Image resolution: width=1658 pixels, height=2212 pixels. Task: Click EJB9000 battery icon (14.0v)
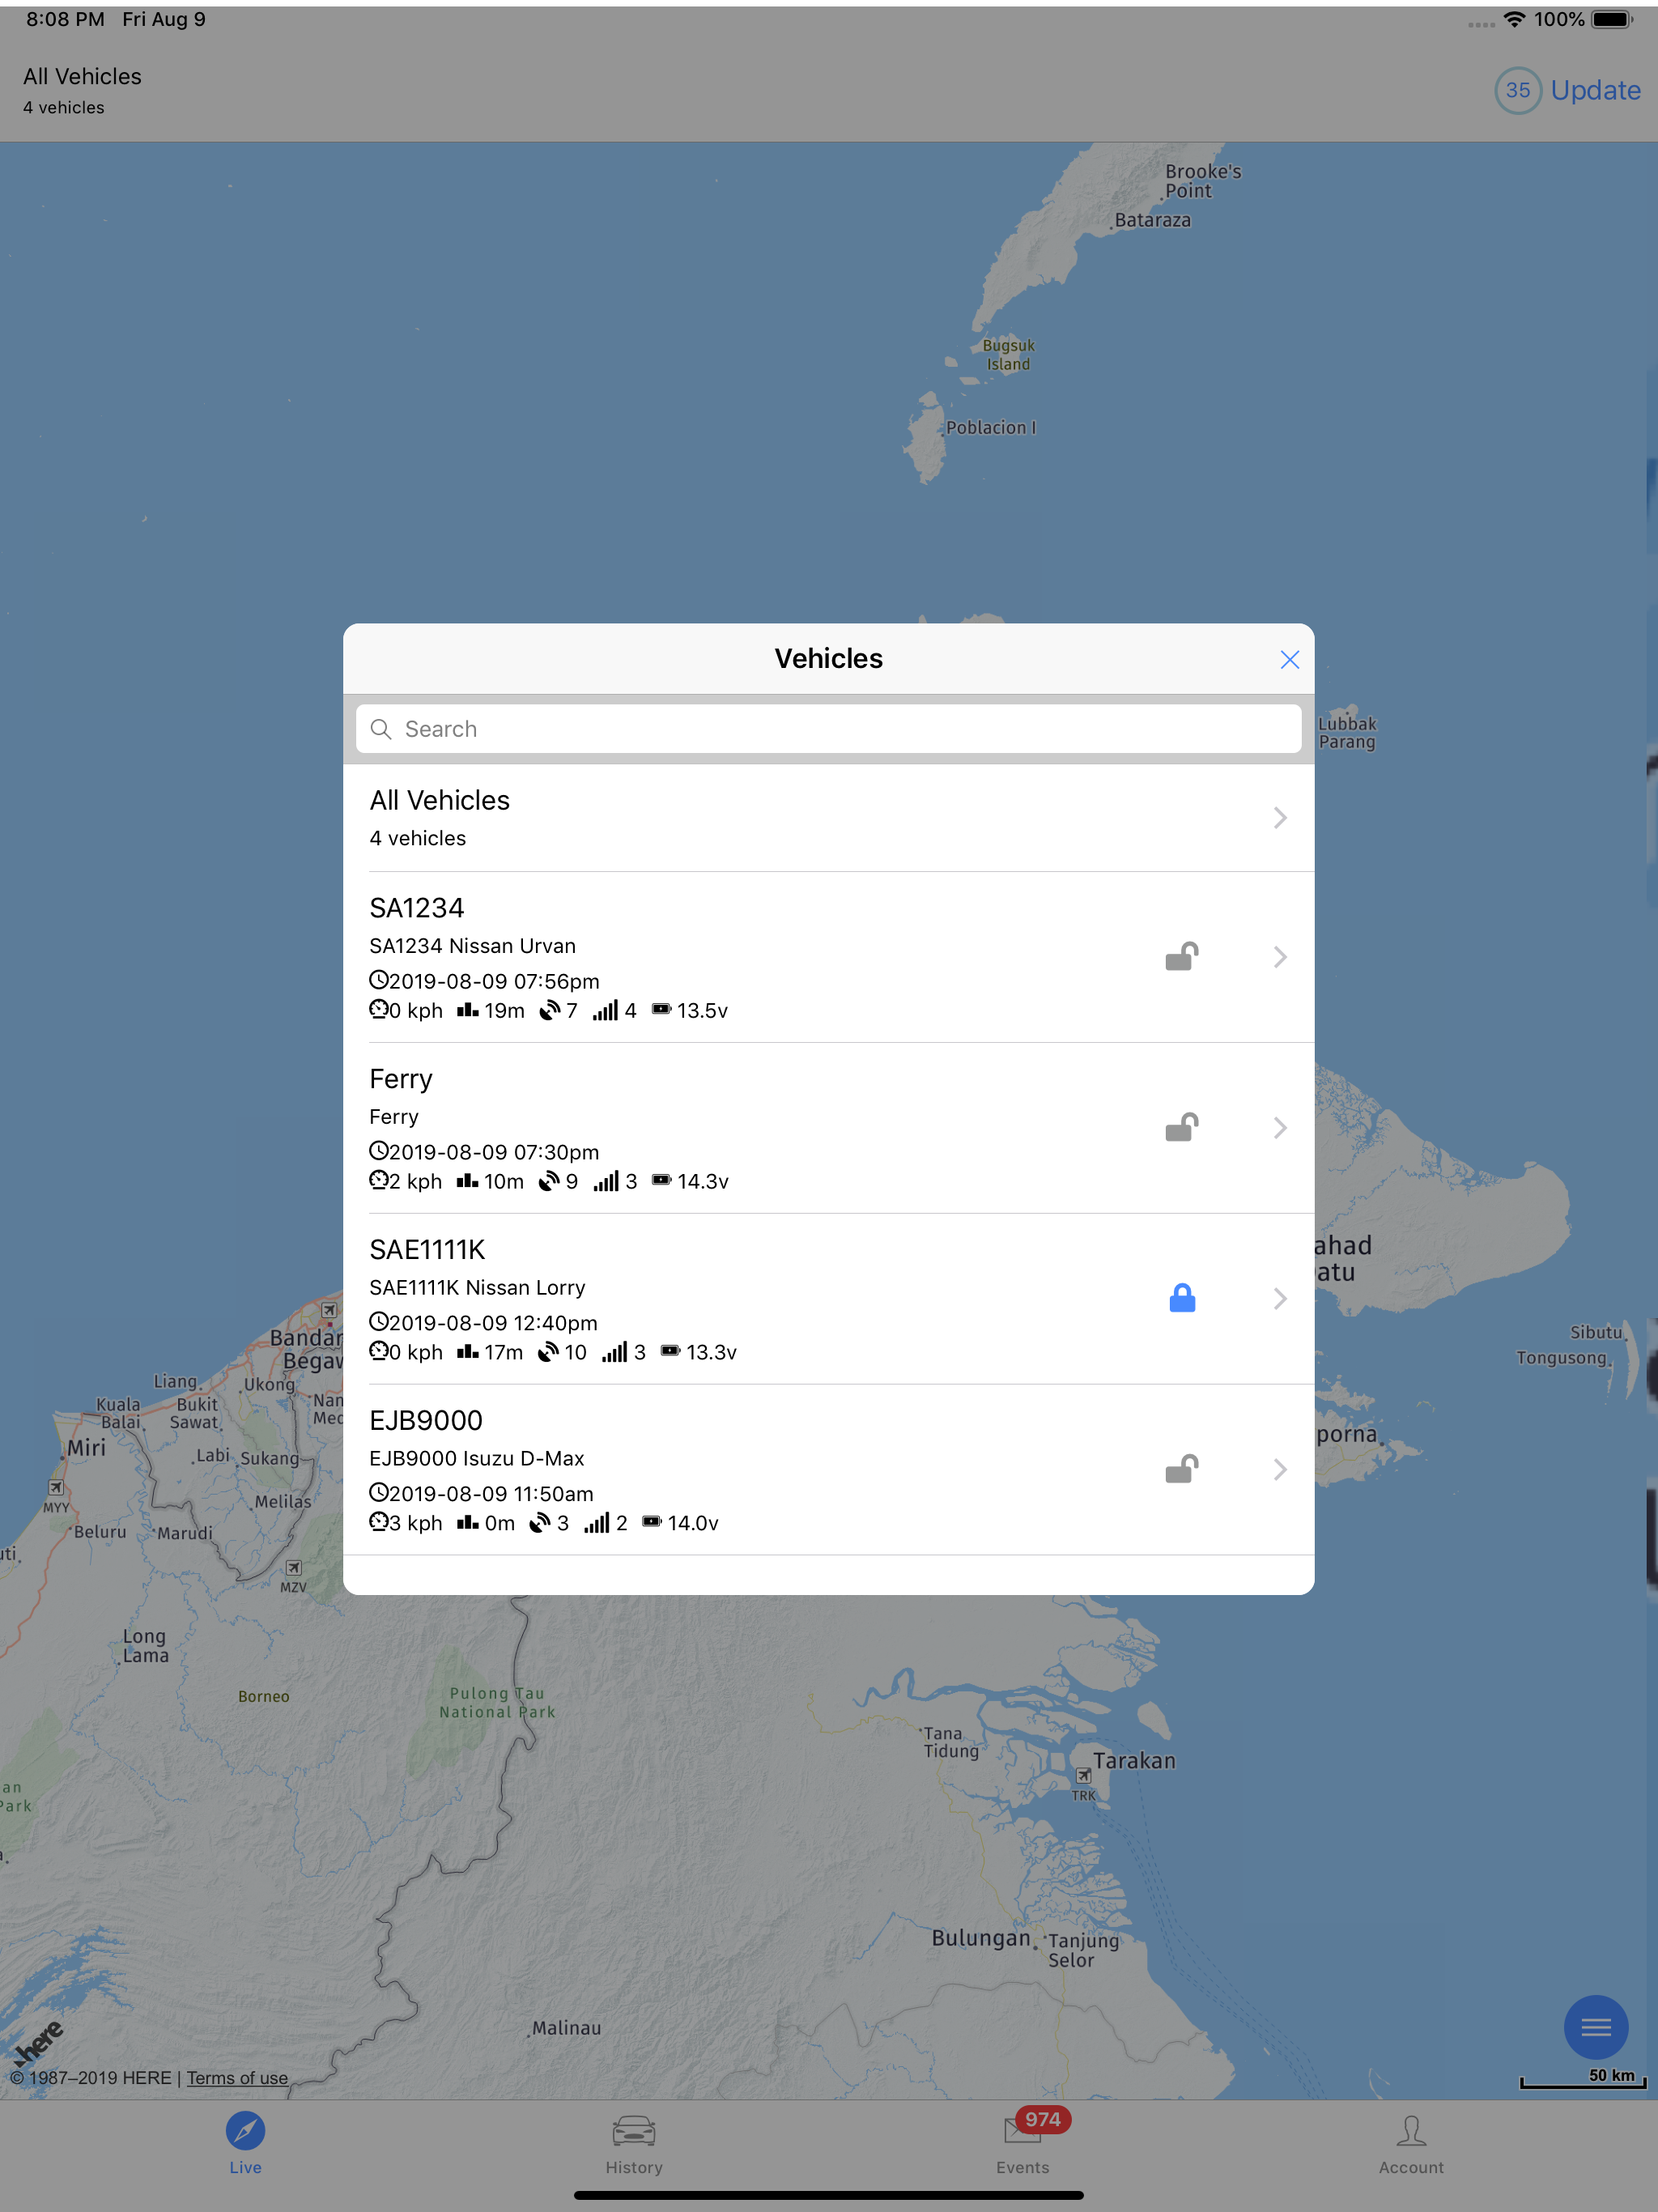coord(652,1522)
